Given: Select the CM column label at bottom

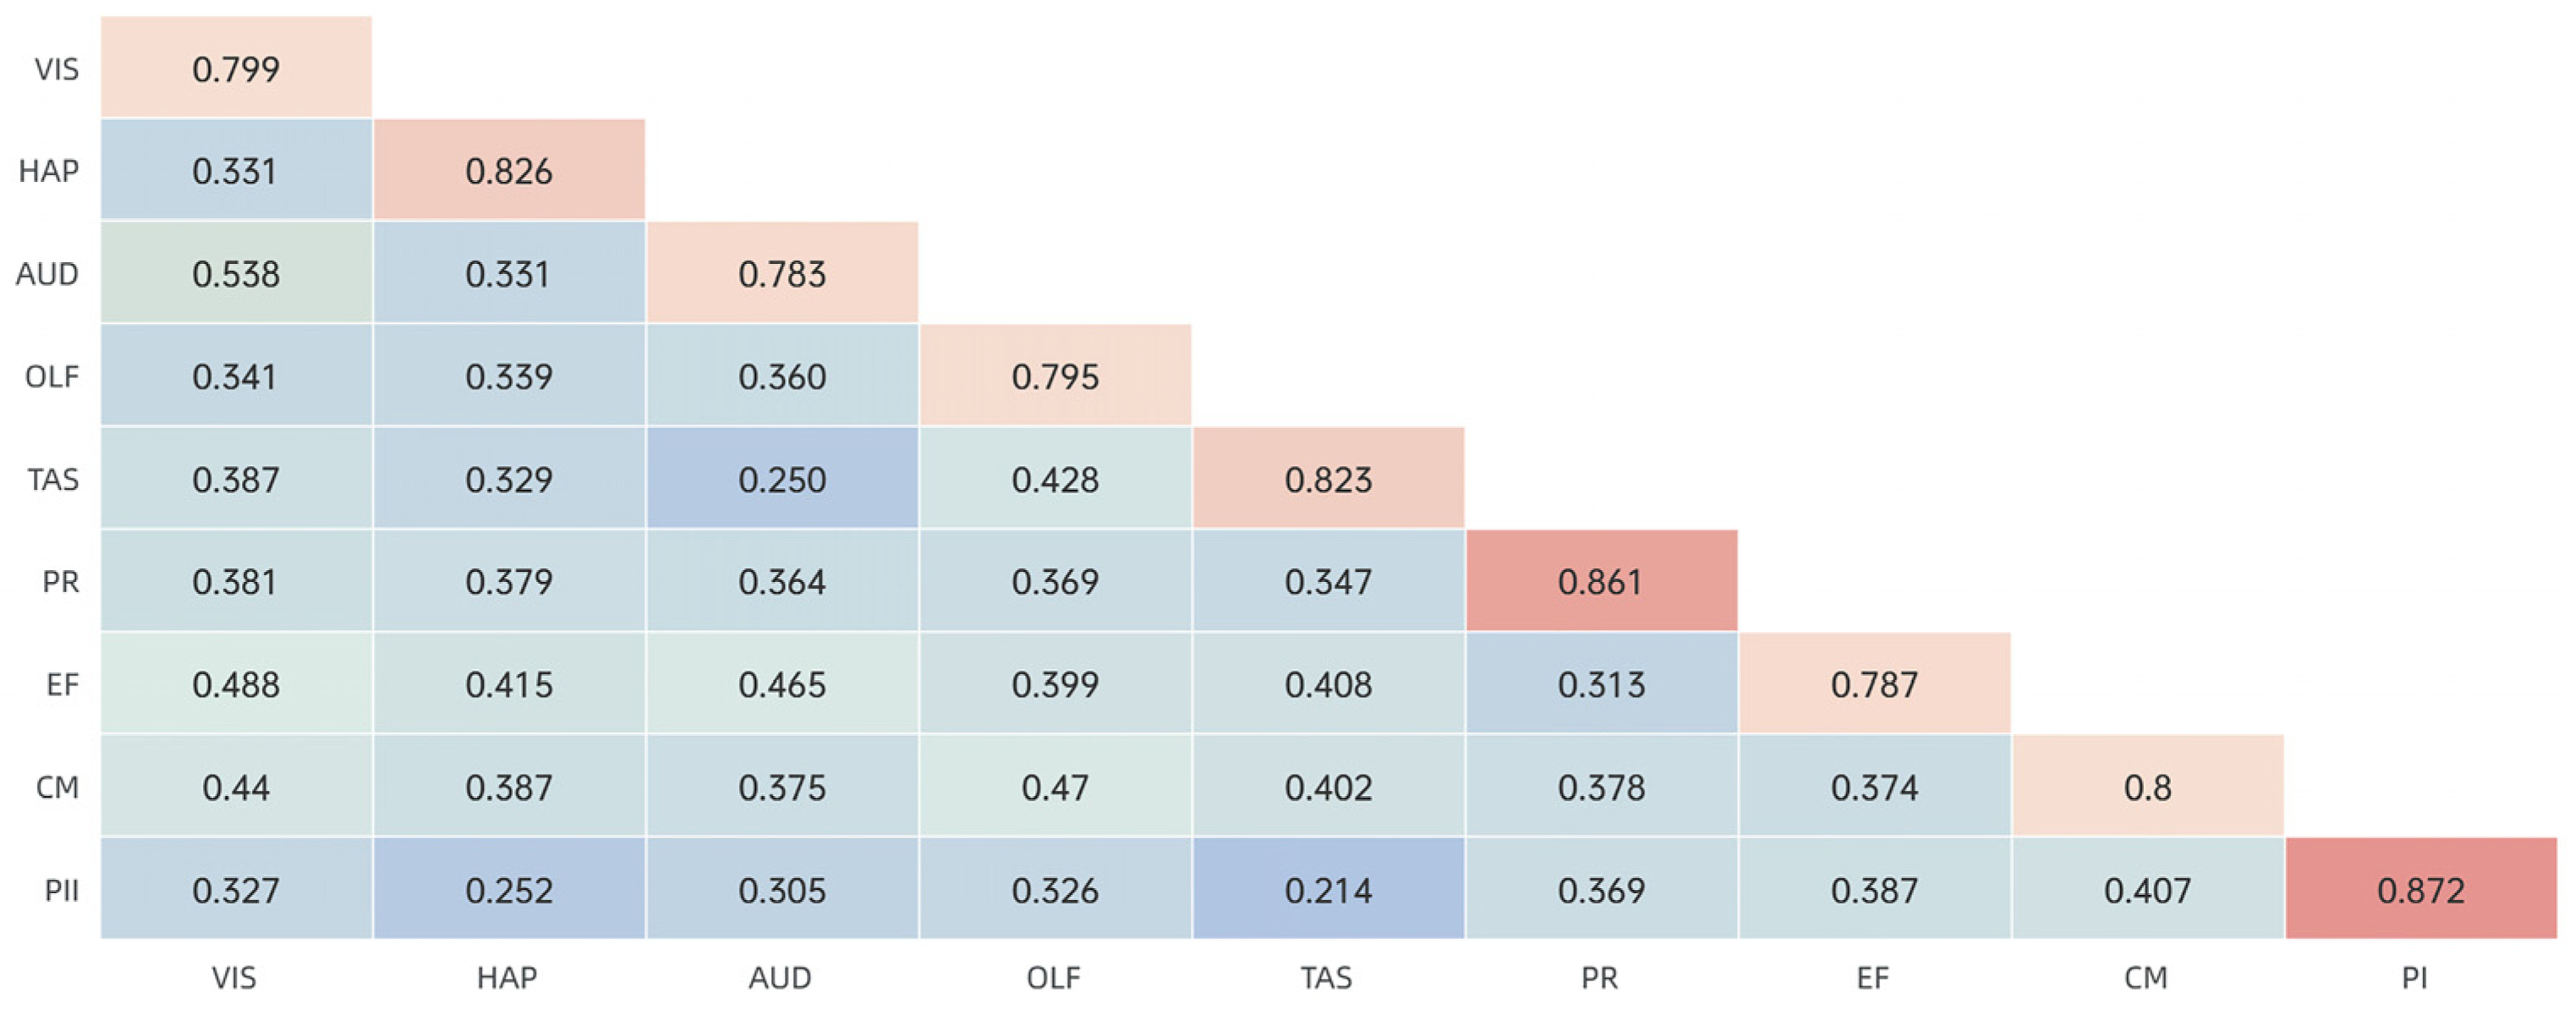Looking at the screenshot, I should click(2146, 977).
